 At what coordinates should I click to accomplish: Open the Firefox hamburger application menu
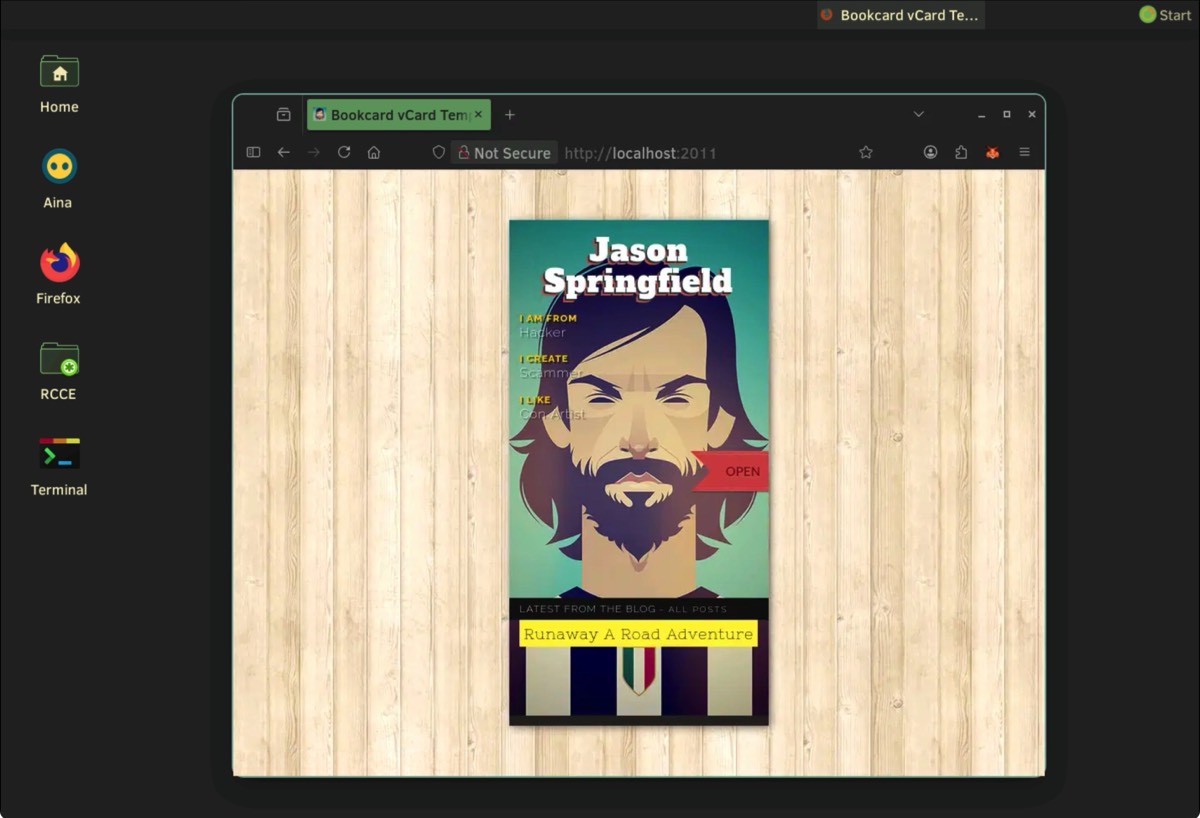[x=1024, y=152]
